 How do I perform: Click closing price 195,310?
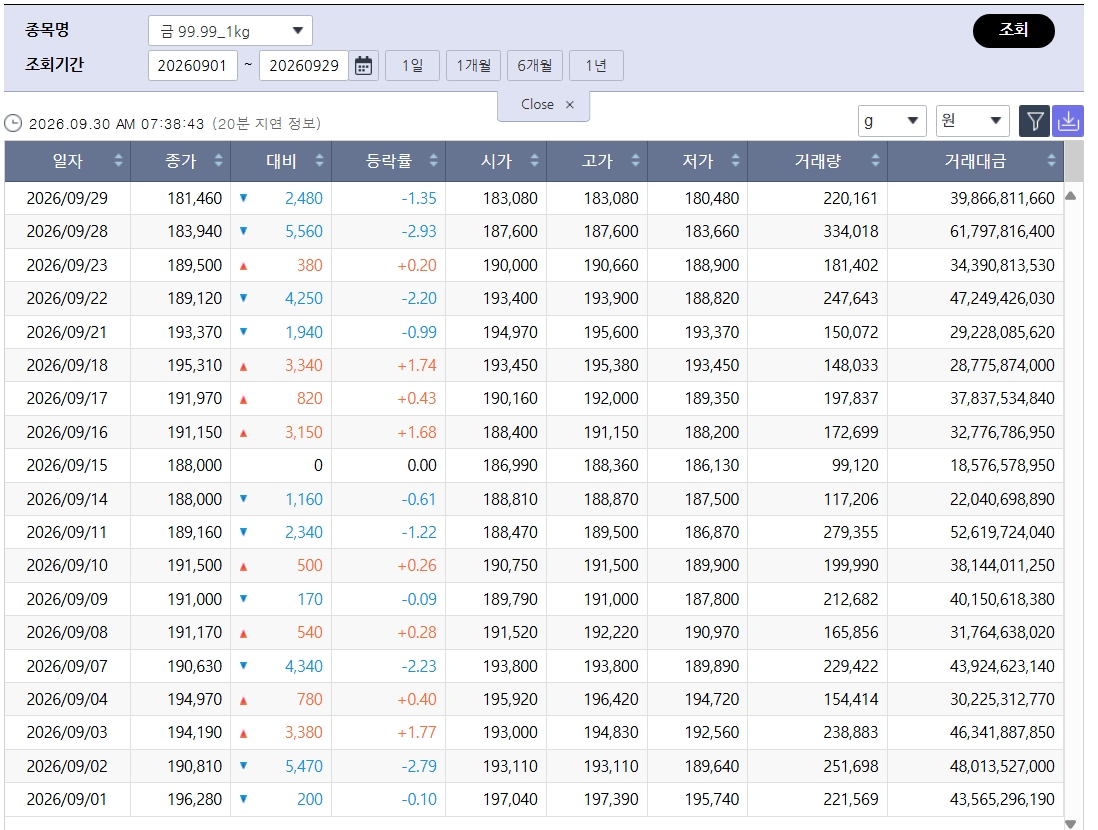[x=195, y=365]
